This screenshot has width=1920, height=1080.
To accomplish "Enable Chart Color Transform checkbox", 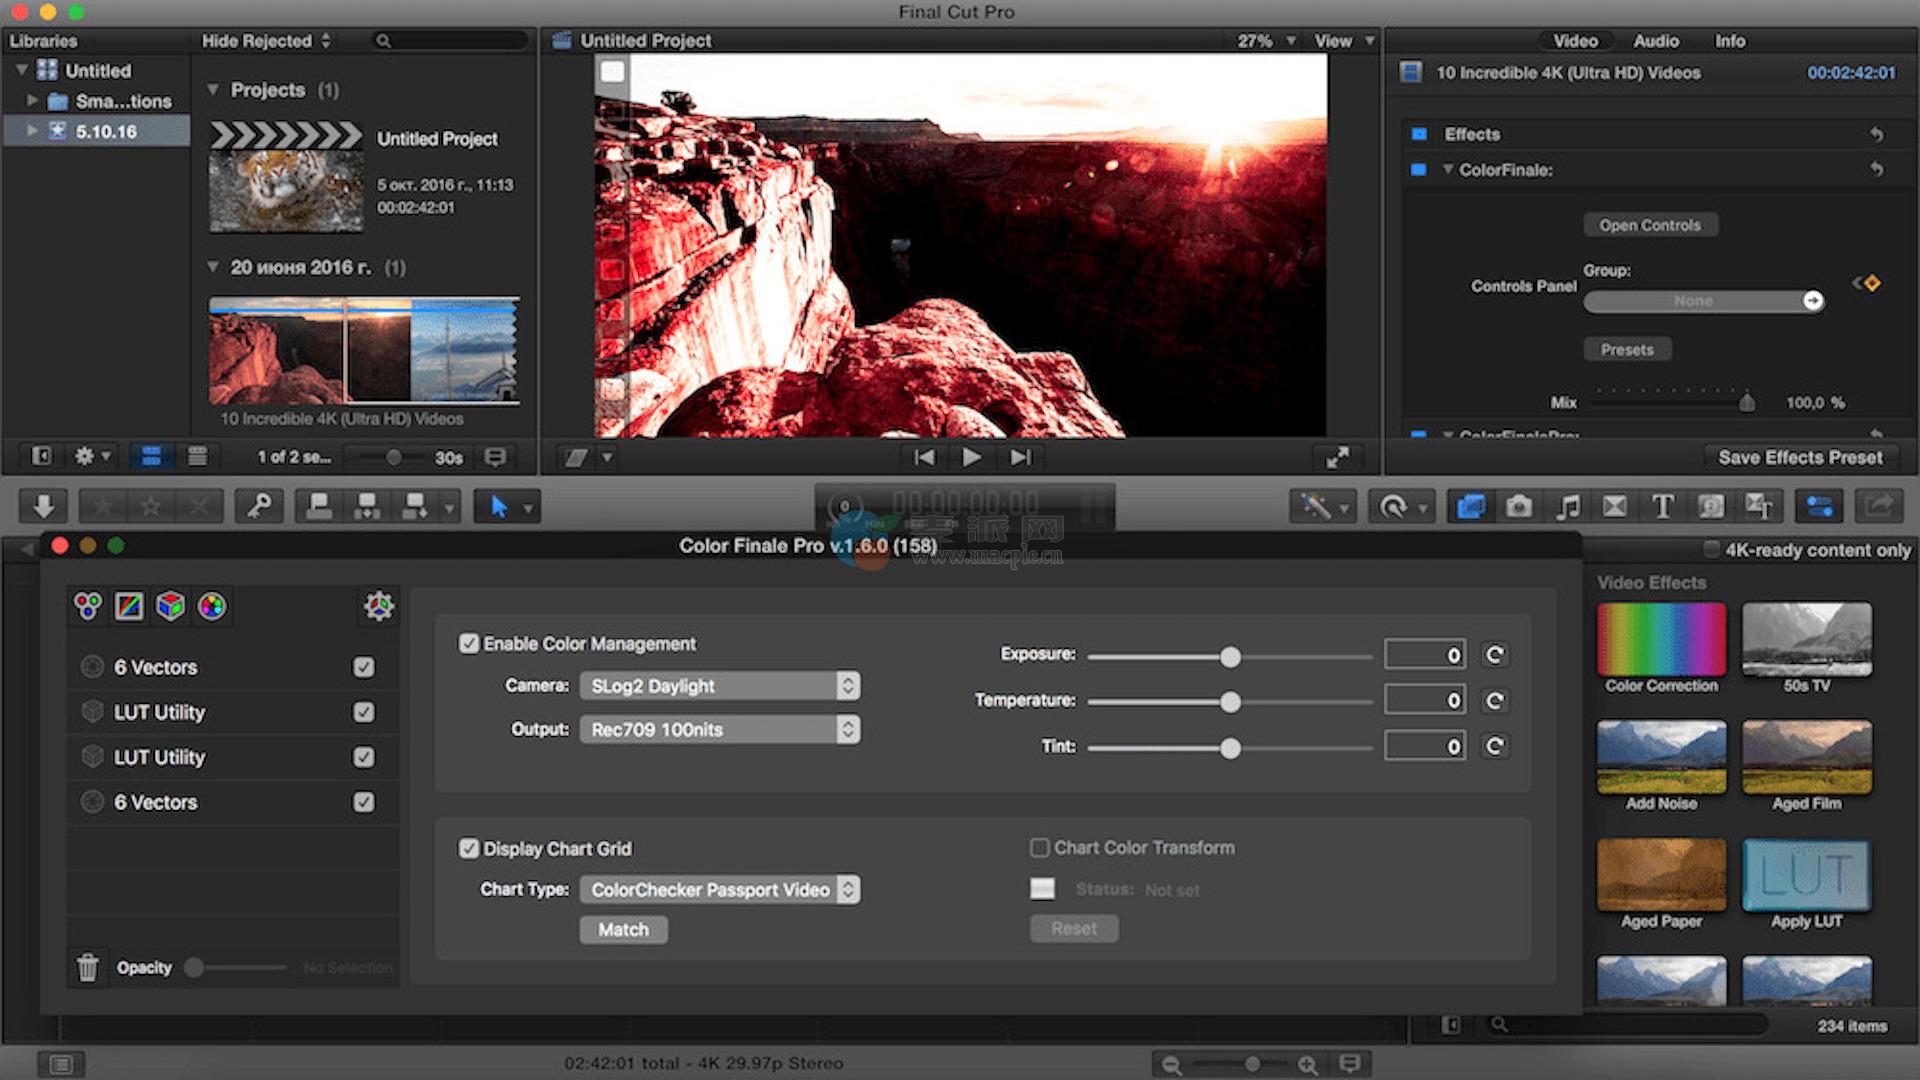I will tap(1040, 848).
